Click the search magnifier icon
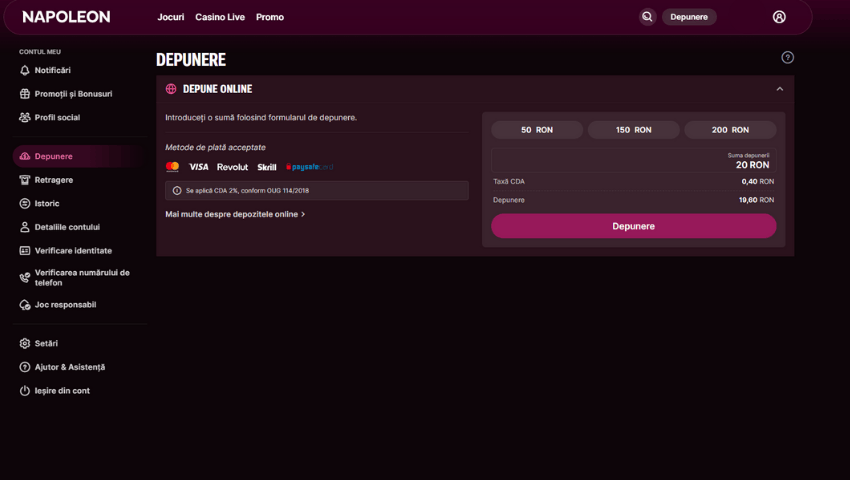Image resolution: width=850 pixels, height=480 pixels. pyautogui.click(x=647, y=17)
